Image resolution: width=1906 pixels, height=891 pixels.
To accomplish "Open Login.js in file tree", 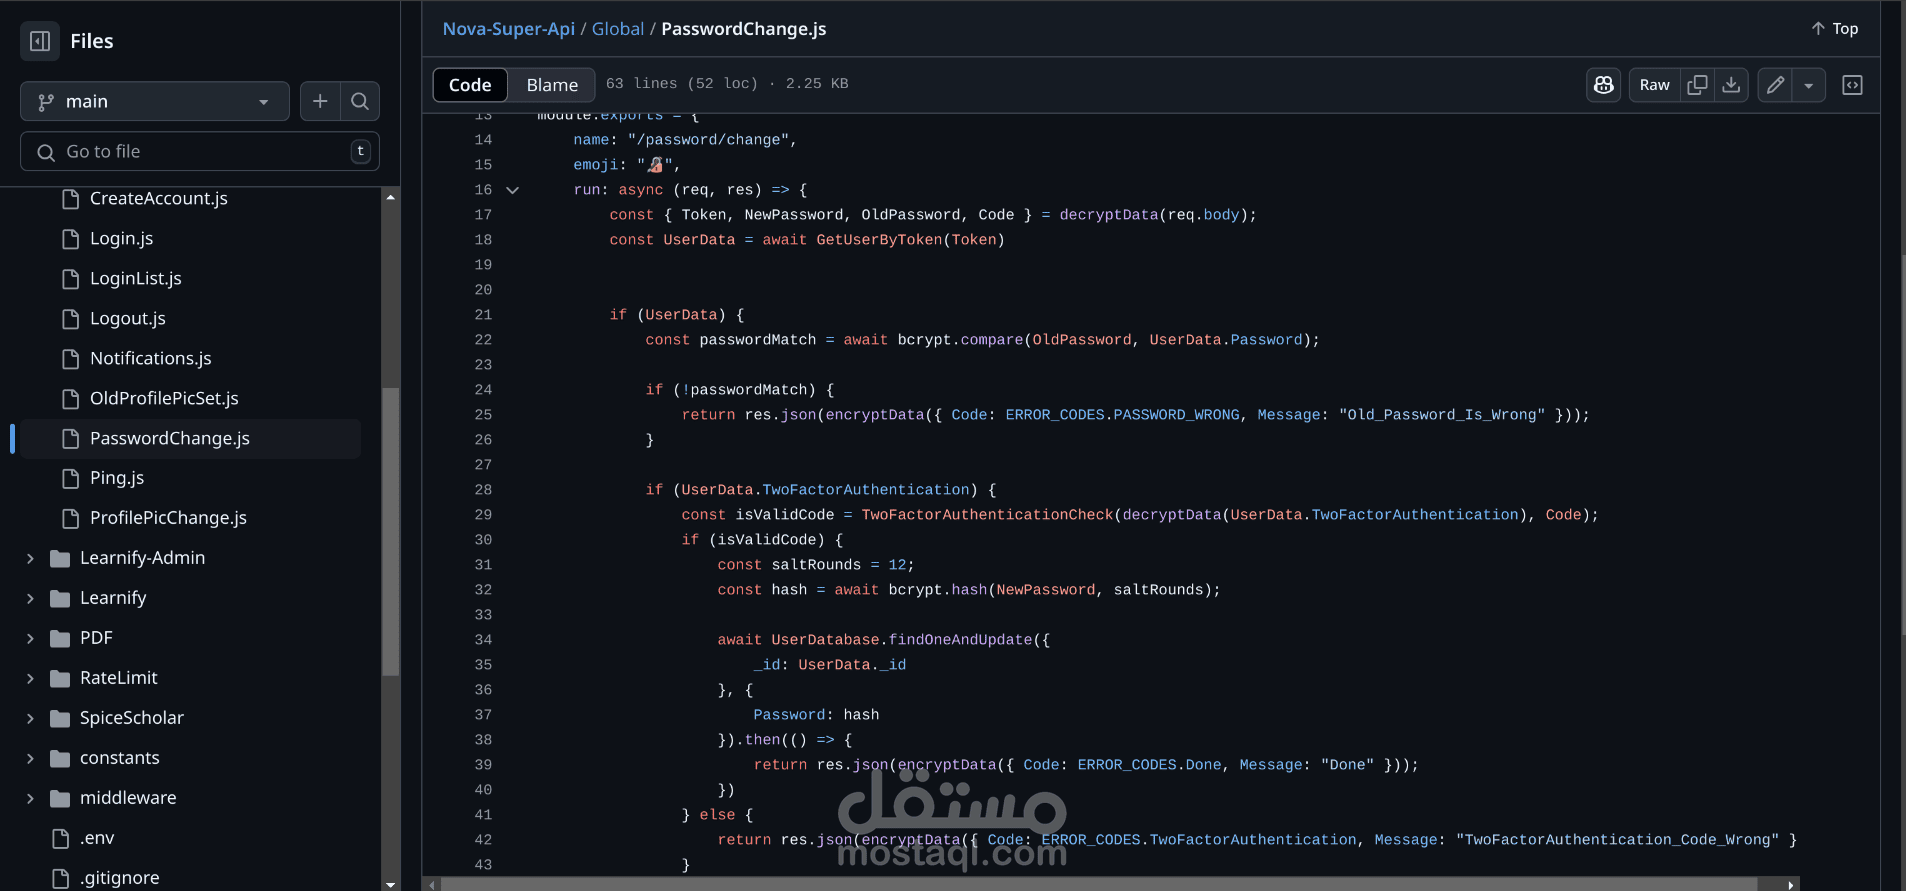I will point(121,238).
